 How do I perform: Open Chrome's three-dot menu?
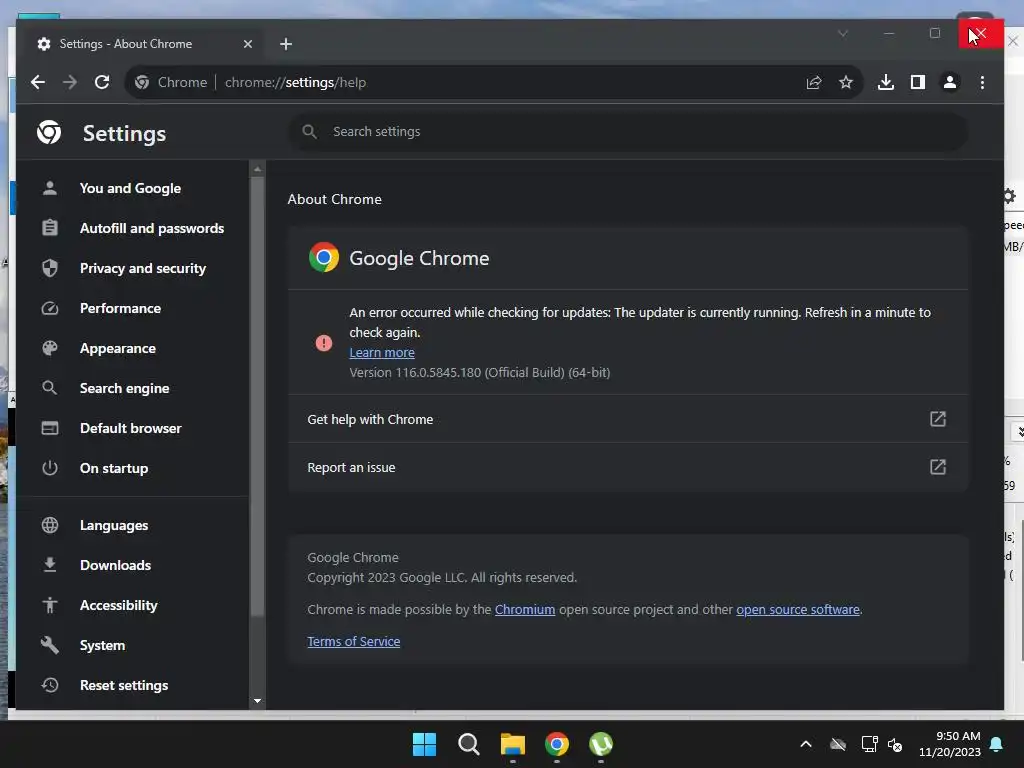click(982, 82)
